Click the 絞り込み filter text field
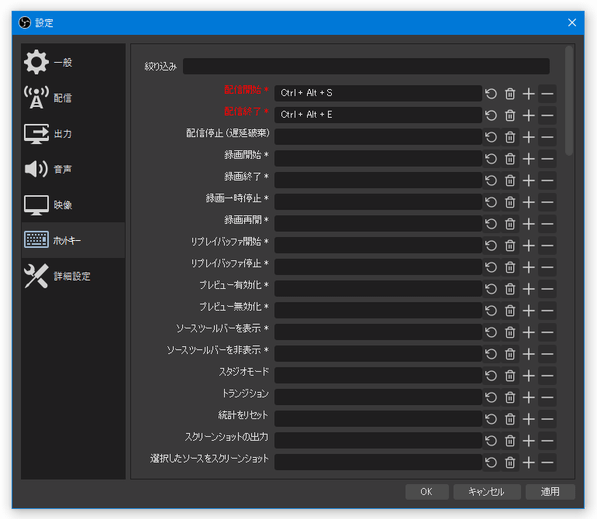Screen dimensions: 597x519 coord(366,66)
